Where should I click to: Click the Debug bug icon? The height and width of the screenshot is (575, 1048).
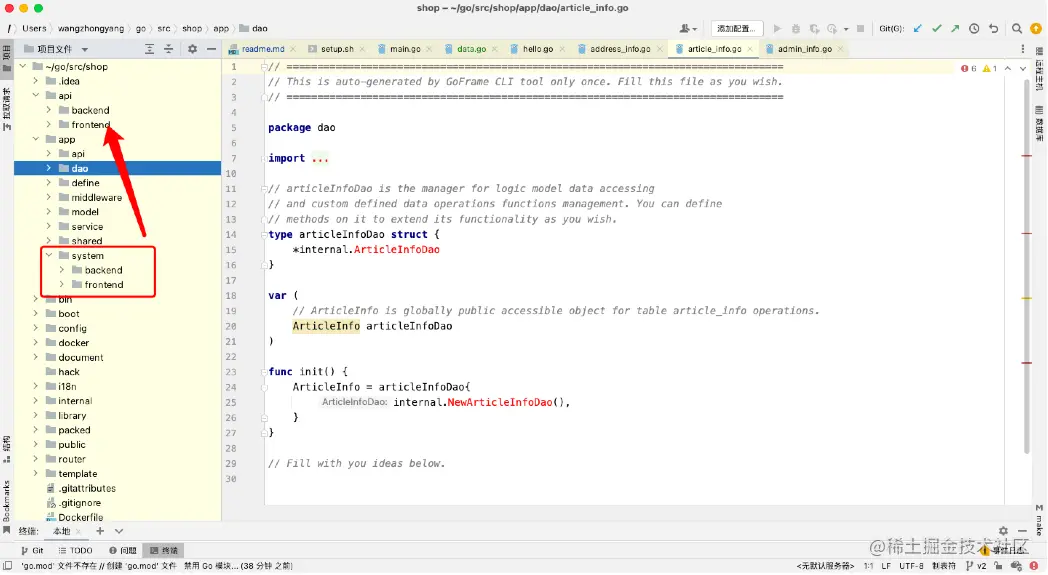795,29
